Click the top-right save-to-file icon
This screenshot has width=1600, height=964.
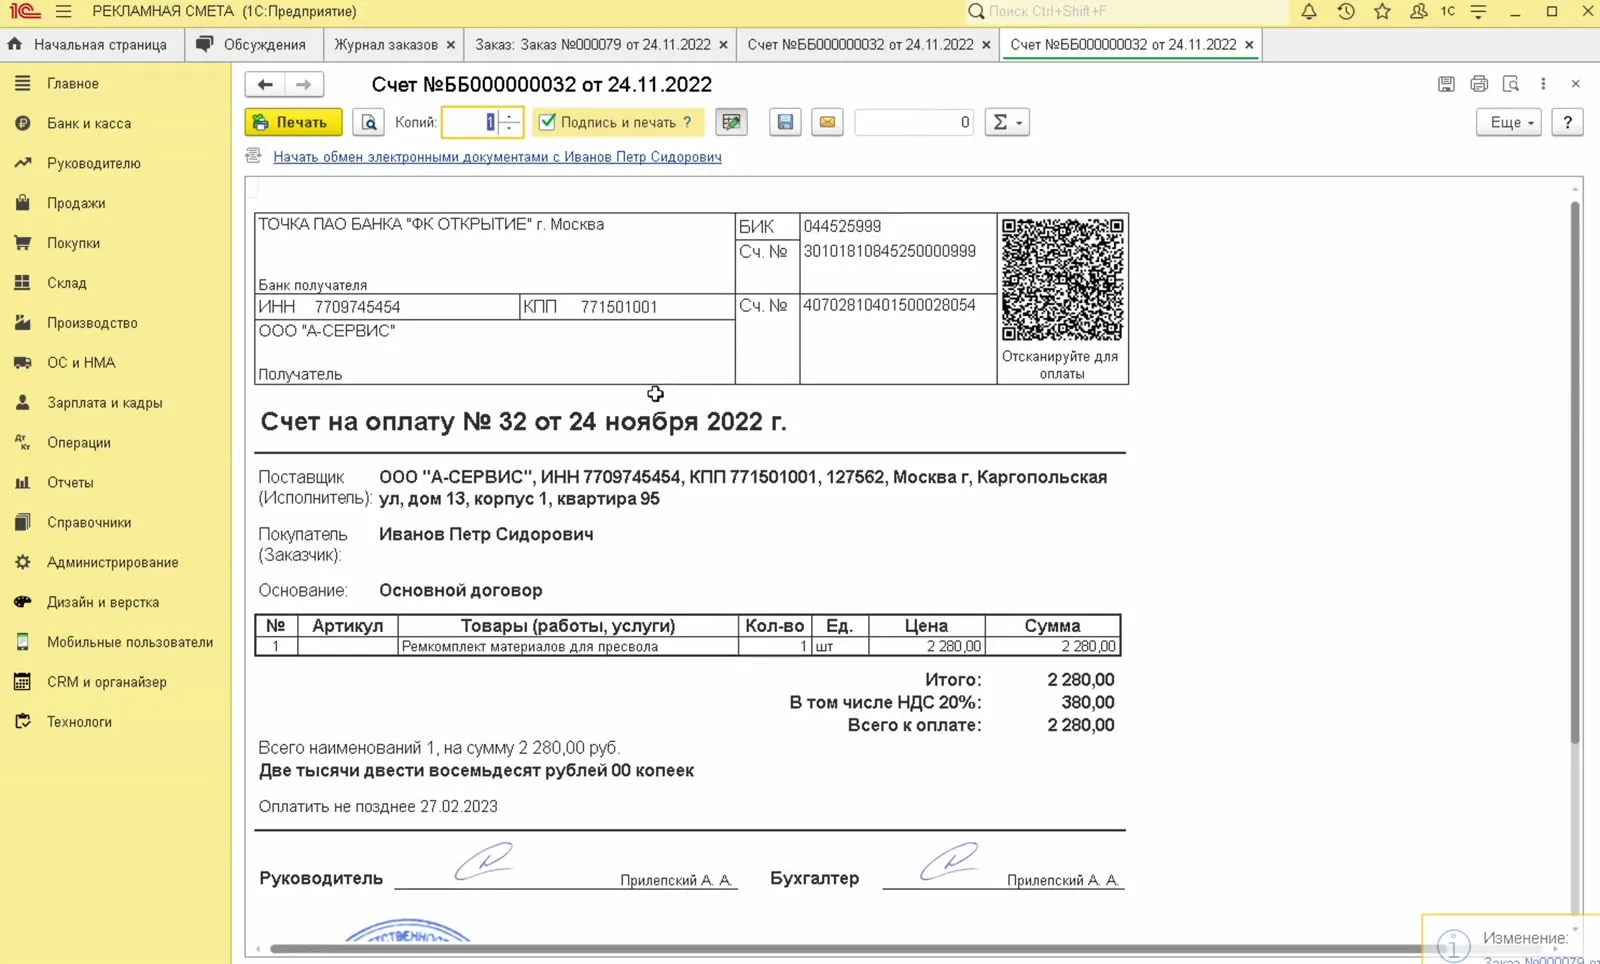pos(1446,84)
